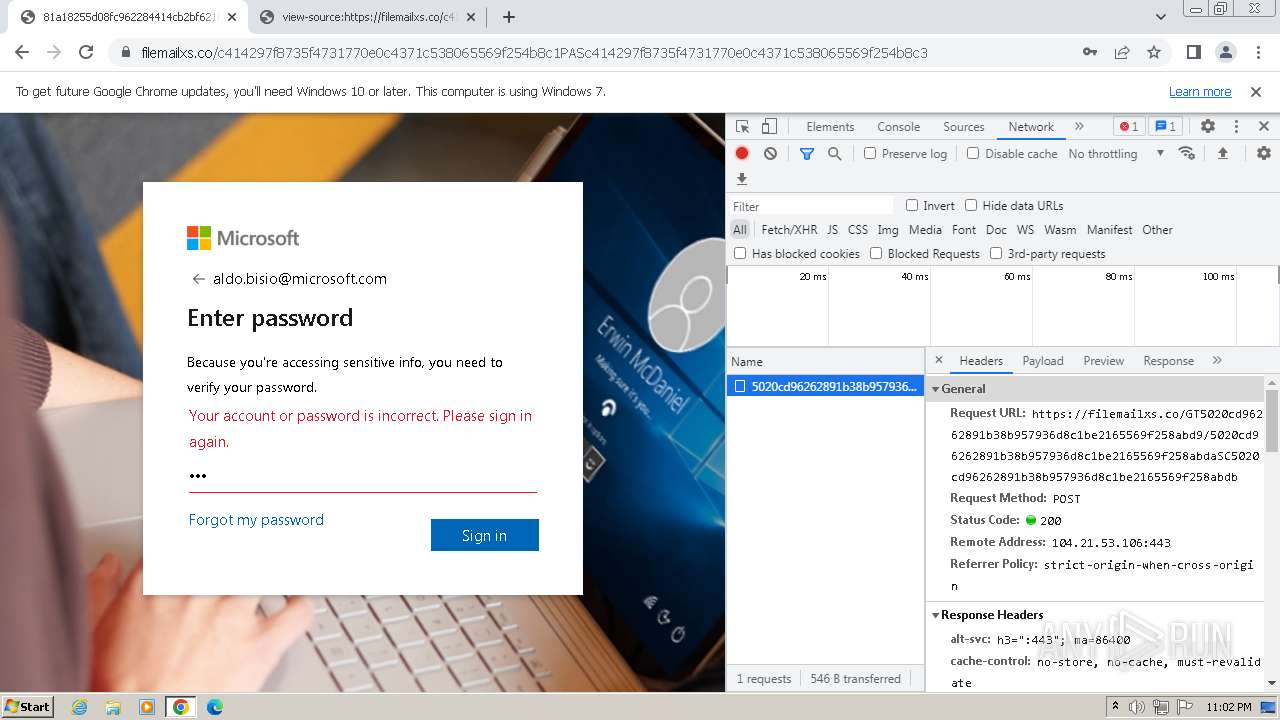Image resolution: width=1280 pixels, height=720 pixels.
Task: Open the Preview tab
Action: [1104, 361]
